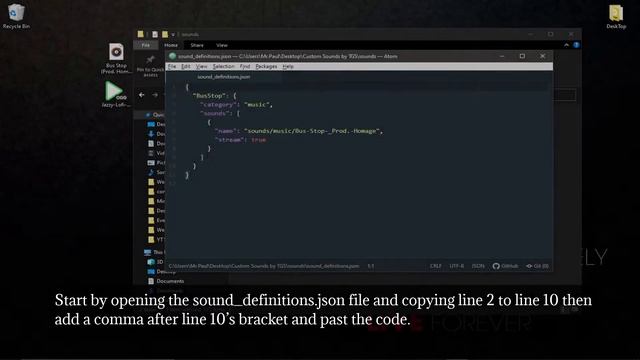The width and height of the screenshot is (640, 360).
Task: Click File Explorer's forward arrow
Action: [x=155, y=95]
